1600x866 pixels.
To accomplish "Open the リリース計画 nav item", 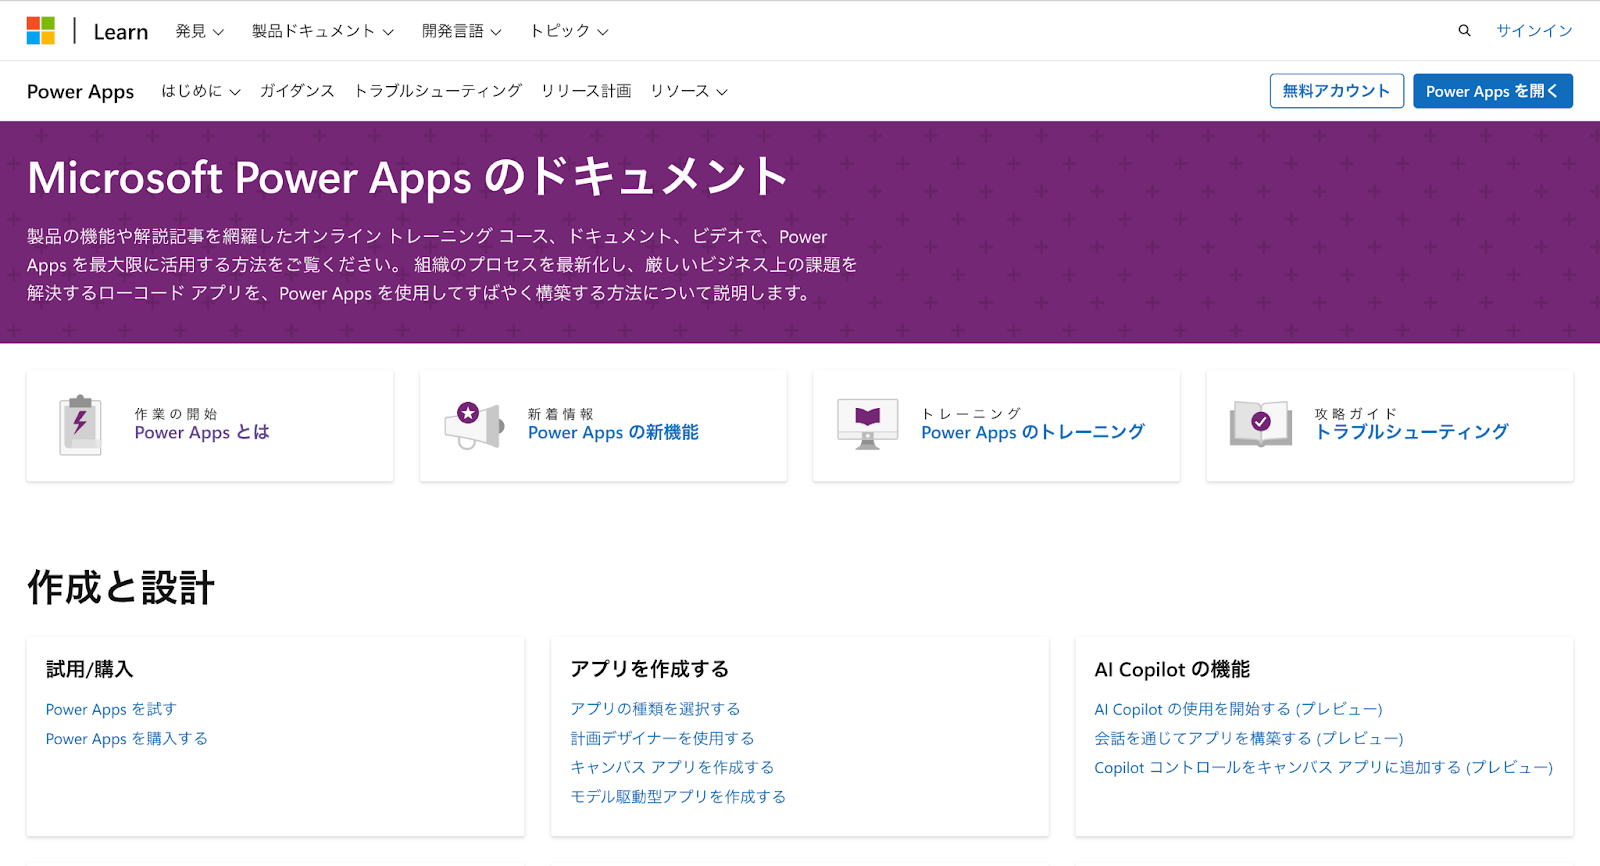I will tap(586, 91).
